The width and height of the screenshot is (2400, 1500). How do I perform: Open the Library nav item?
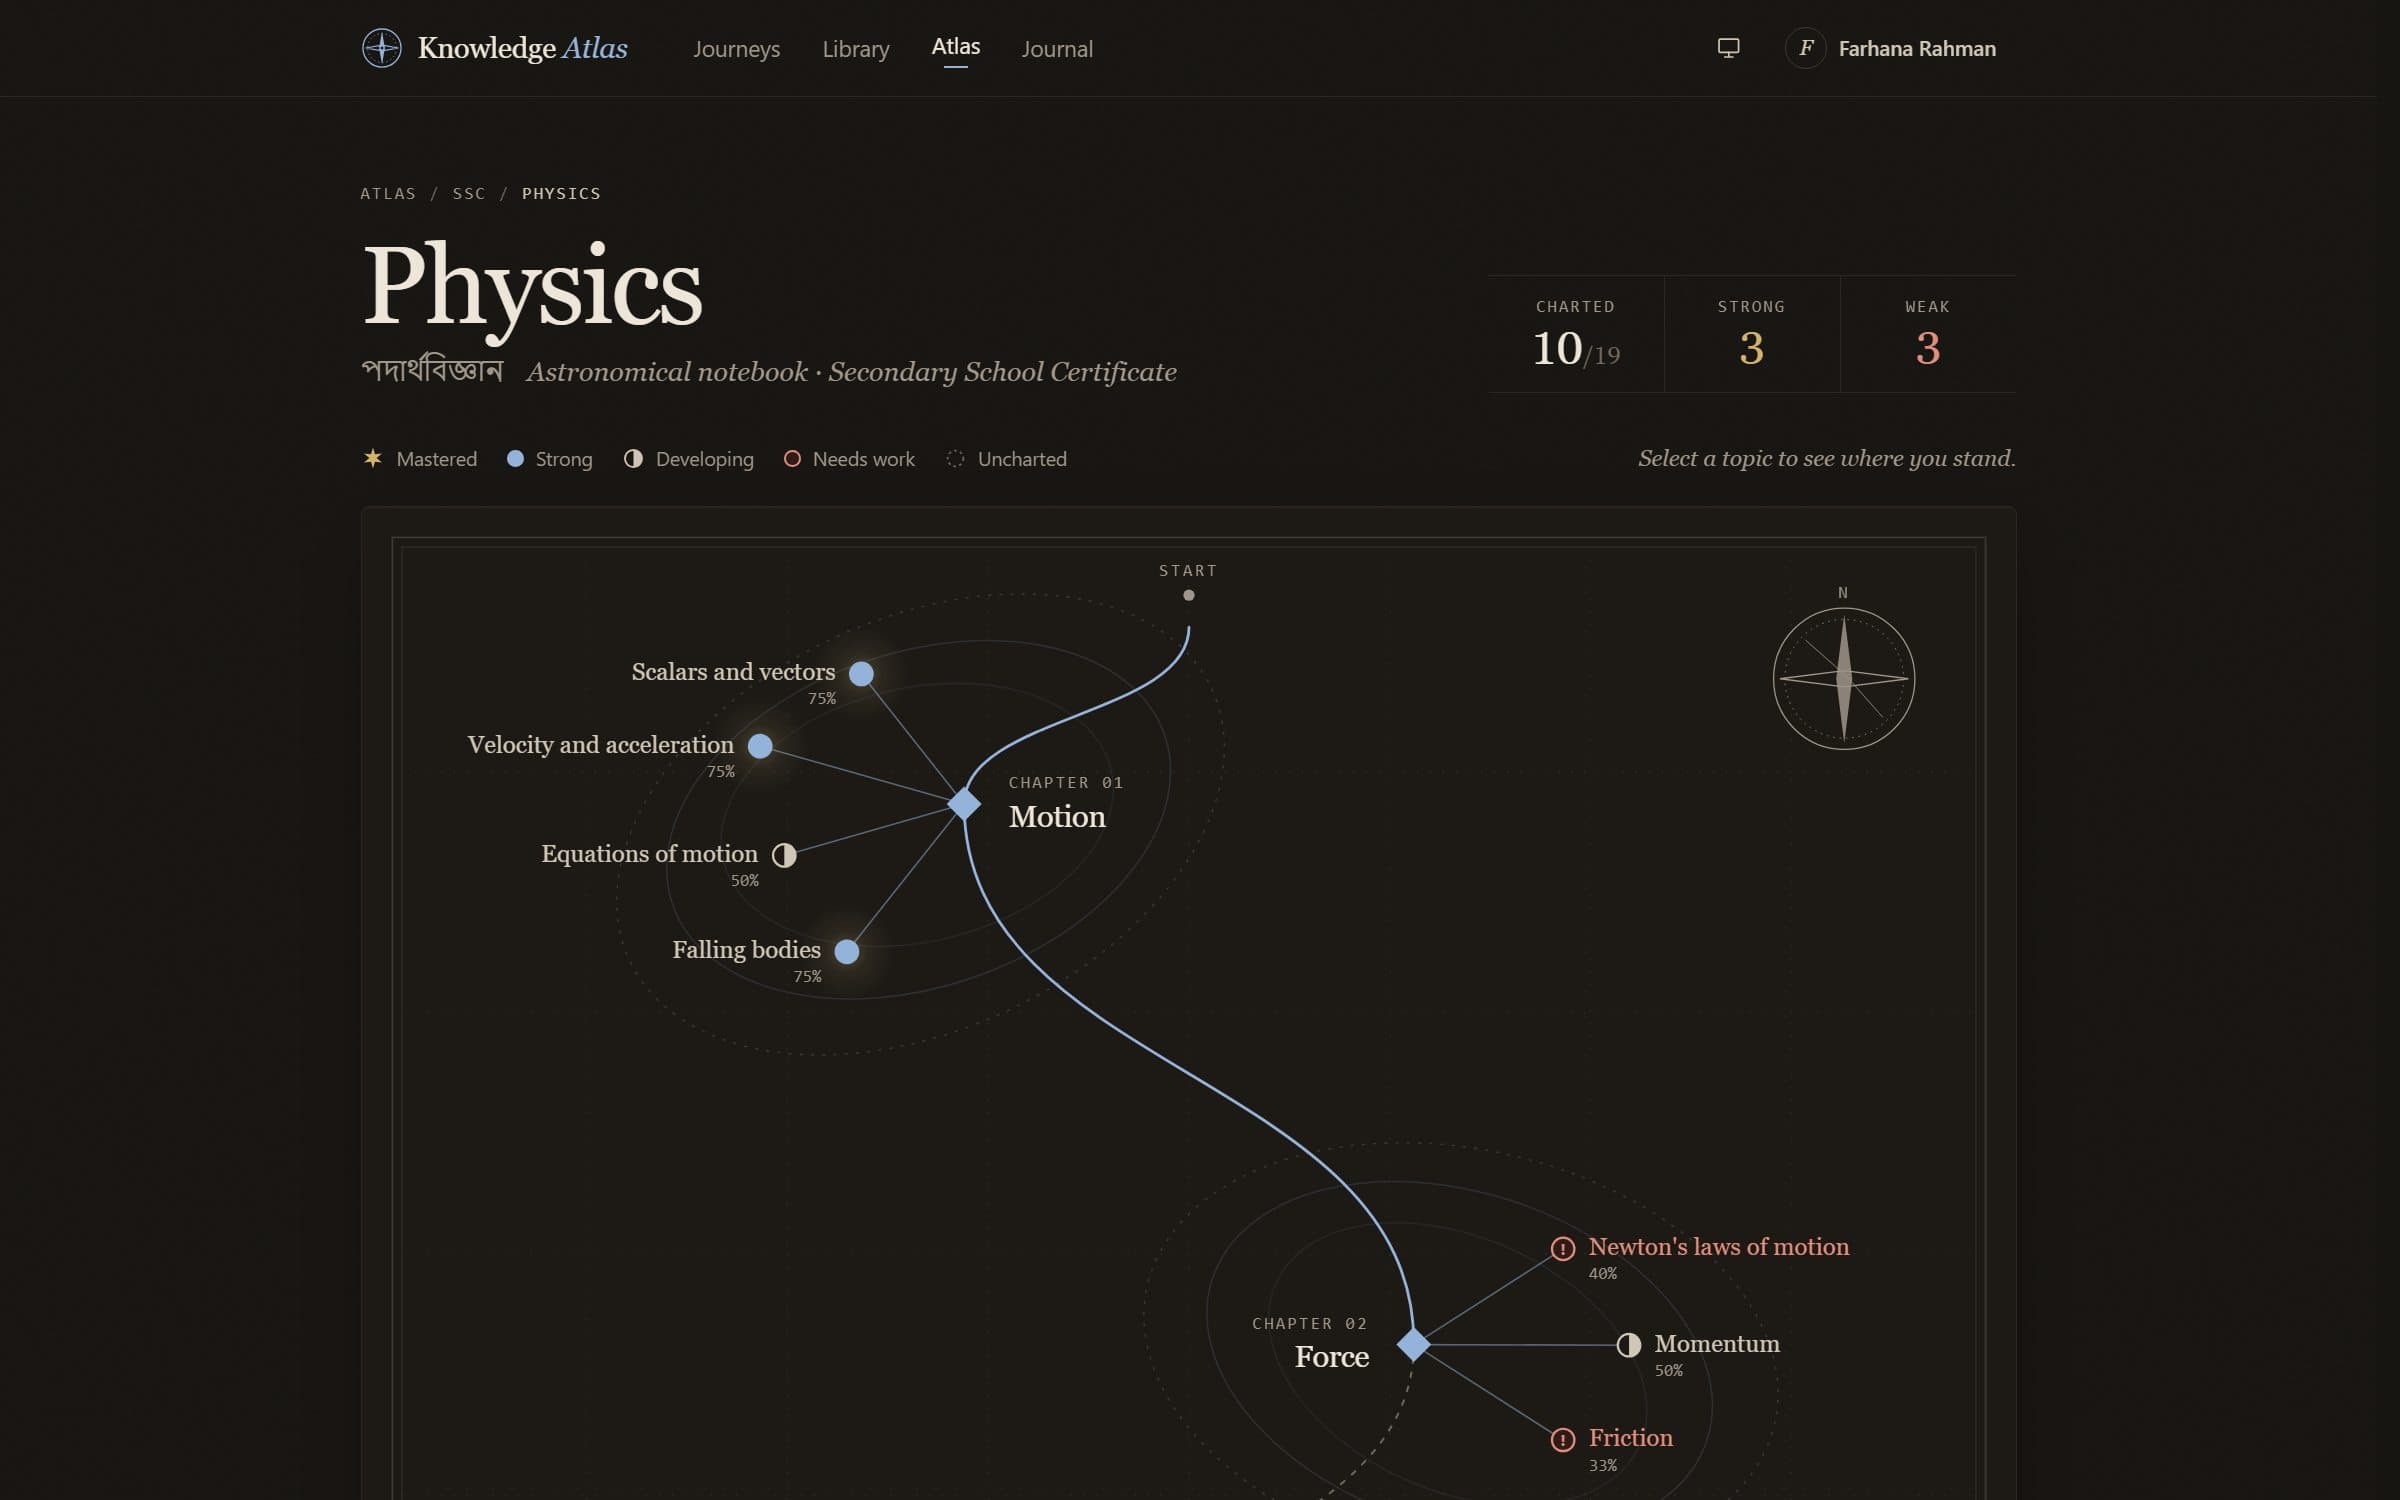tap(855, 49)
